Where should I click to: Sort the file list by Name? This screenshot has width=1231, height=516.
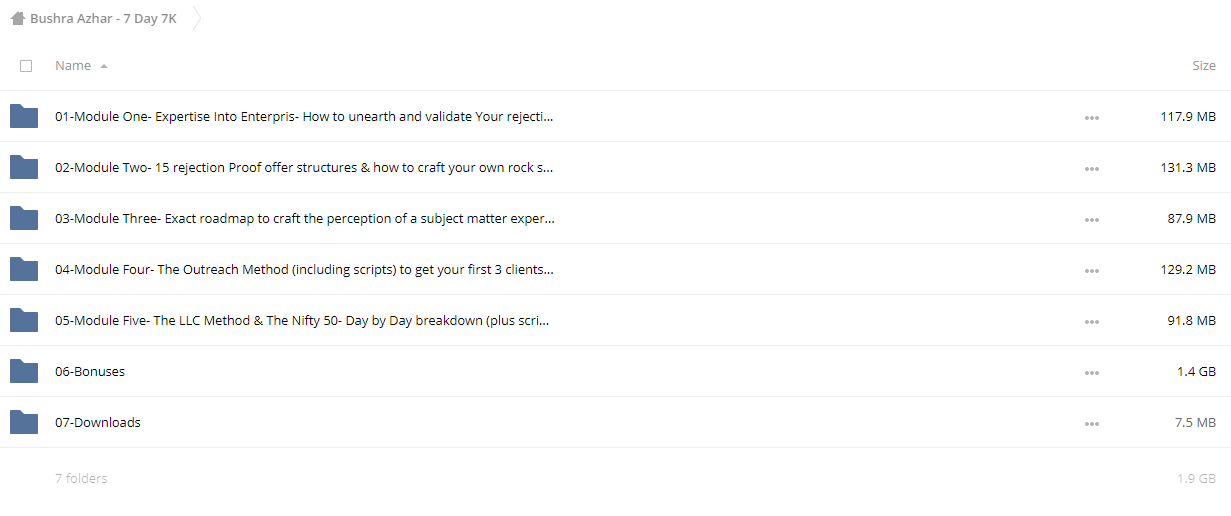(73, 65)
